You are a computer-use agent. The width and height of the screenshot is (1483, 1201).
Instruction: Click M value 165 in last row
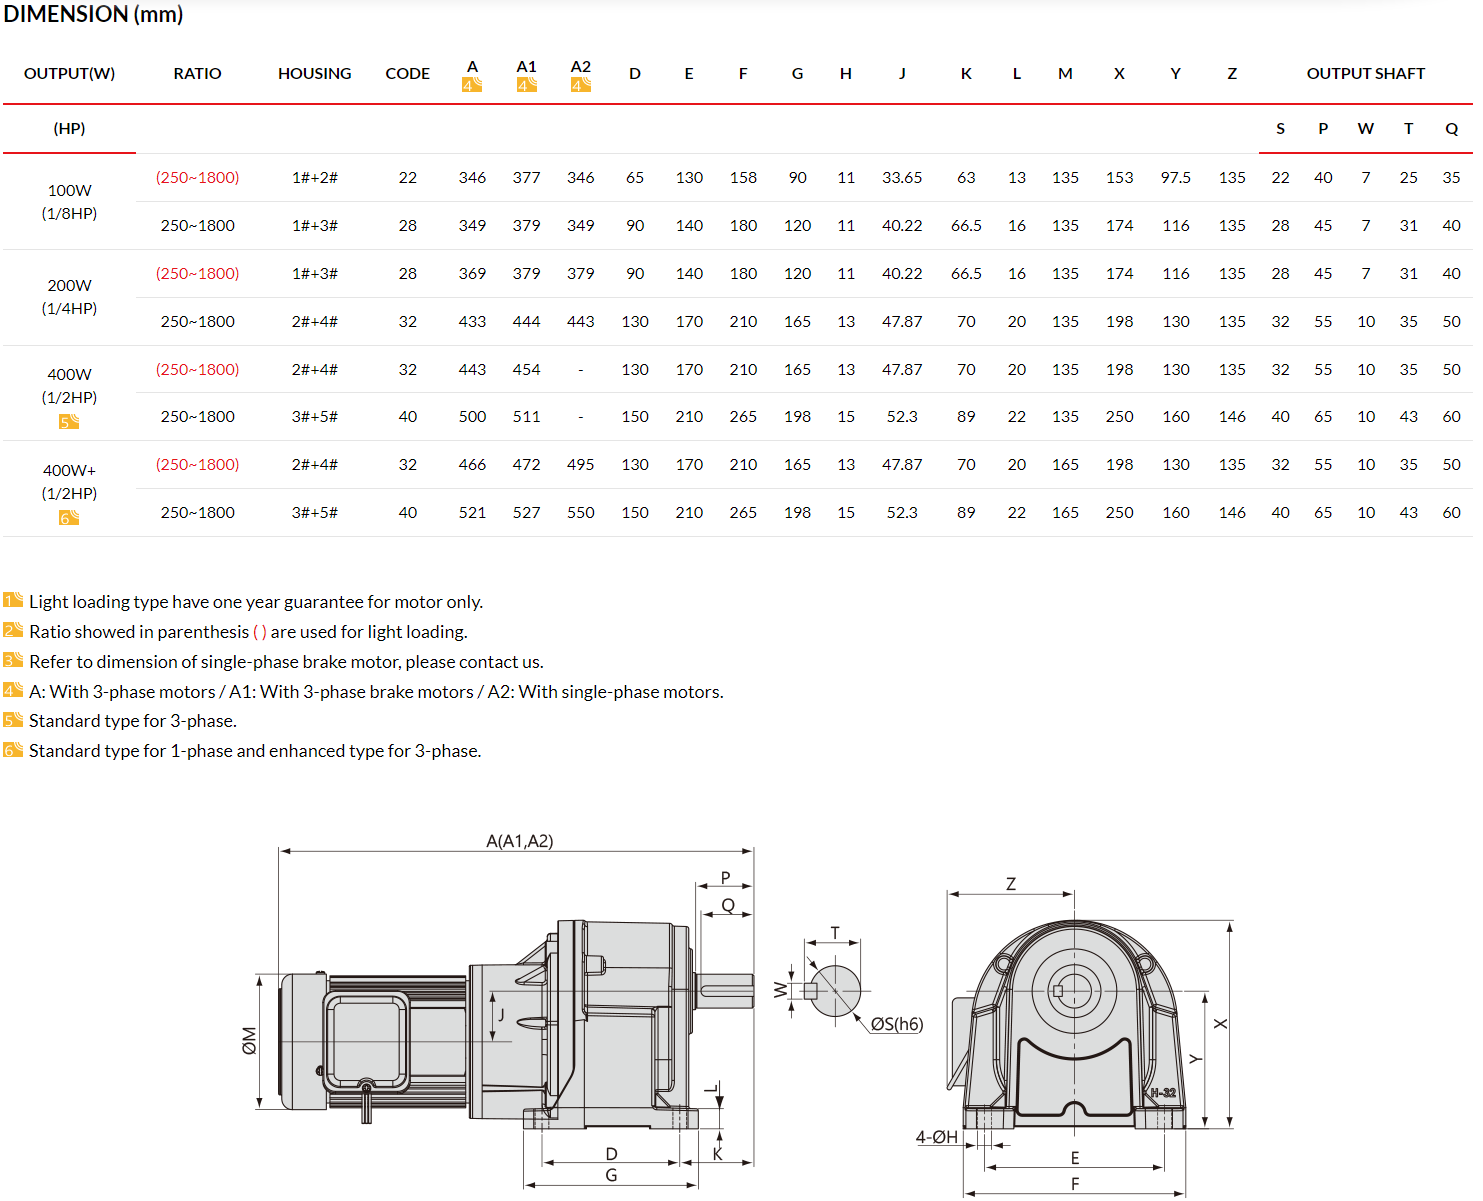point(1065,512)
